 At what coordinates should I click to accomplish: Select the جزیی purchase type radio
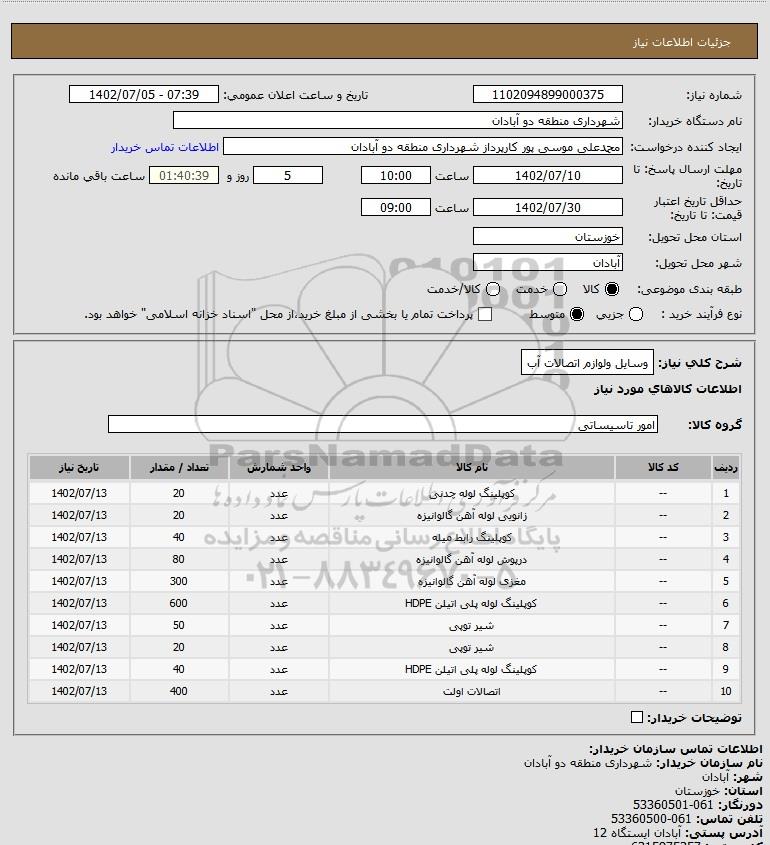[x=636, y=314]
